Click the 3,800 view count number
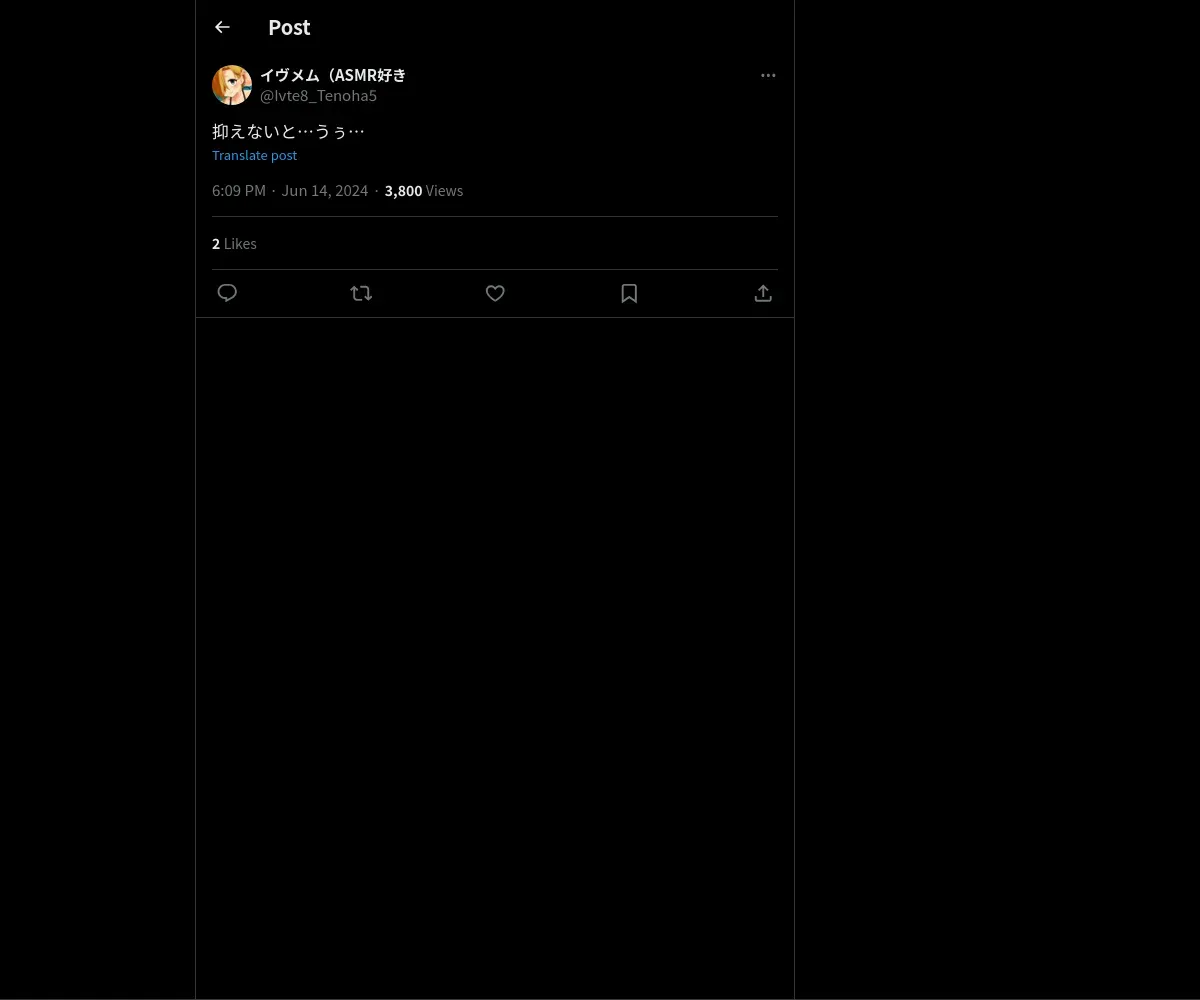The image size is (1200, 1000). click(x=403, y=191)
